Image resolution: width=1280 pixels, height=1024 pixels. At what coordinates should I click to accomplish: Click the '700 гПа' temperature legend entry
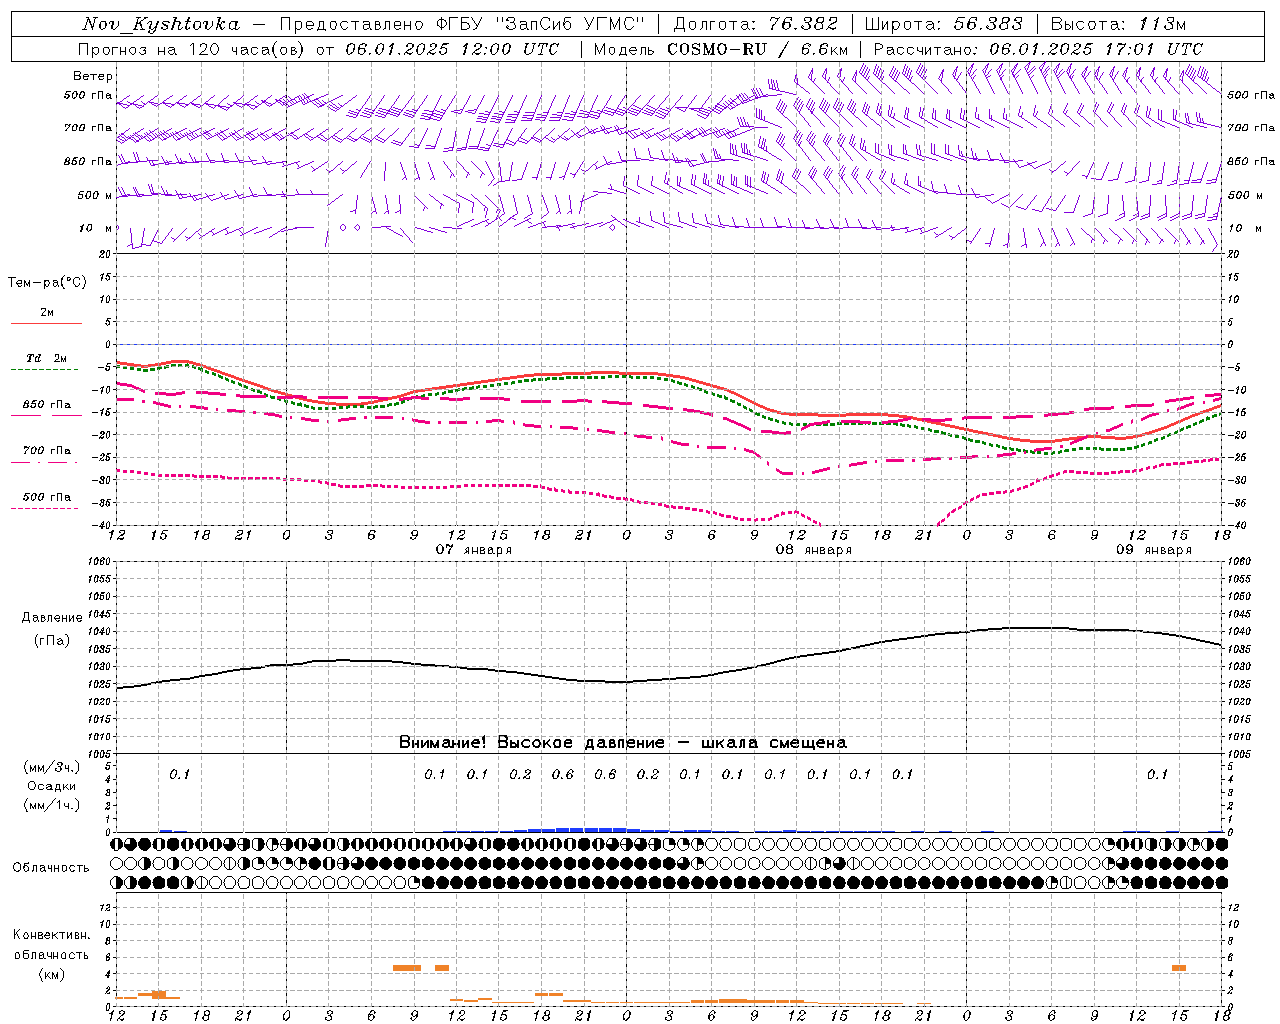[46, 451]
